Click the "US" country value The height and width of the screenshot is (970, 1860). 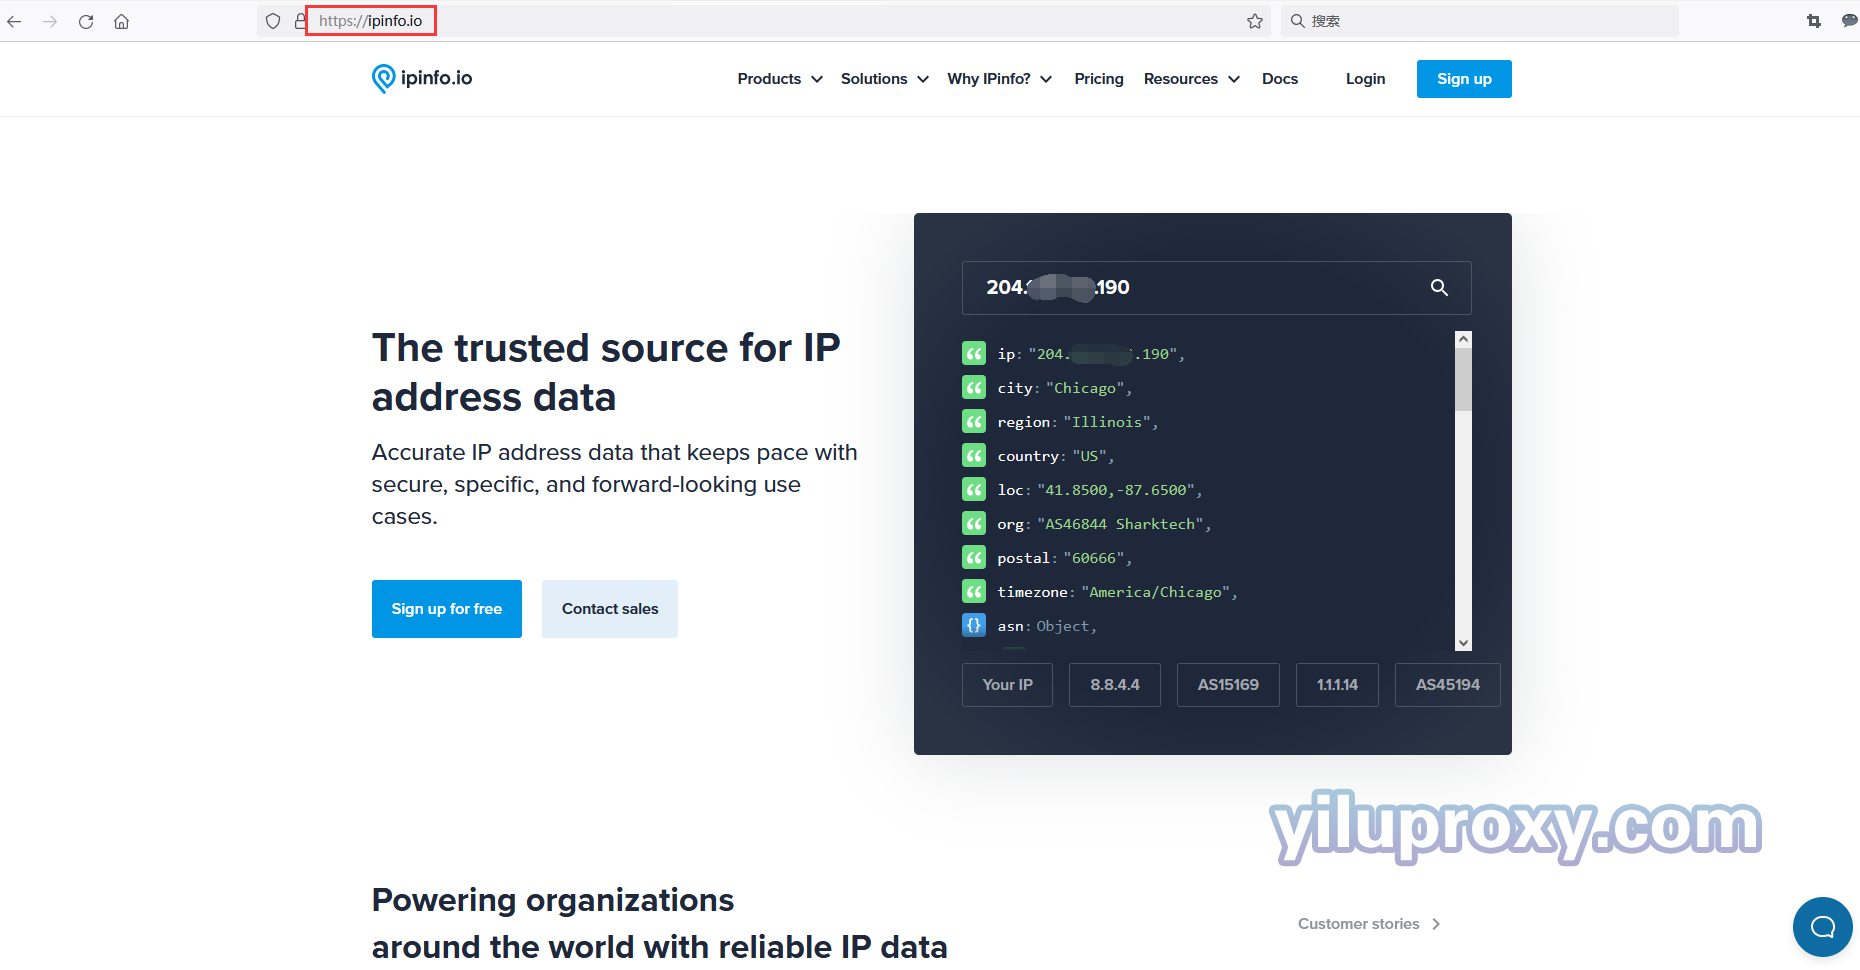pyautogui.click(x=1089, y=456)
